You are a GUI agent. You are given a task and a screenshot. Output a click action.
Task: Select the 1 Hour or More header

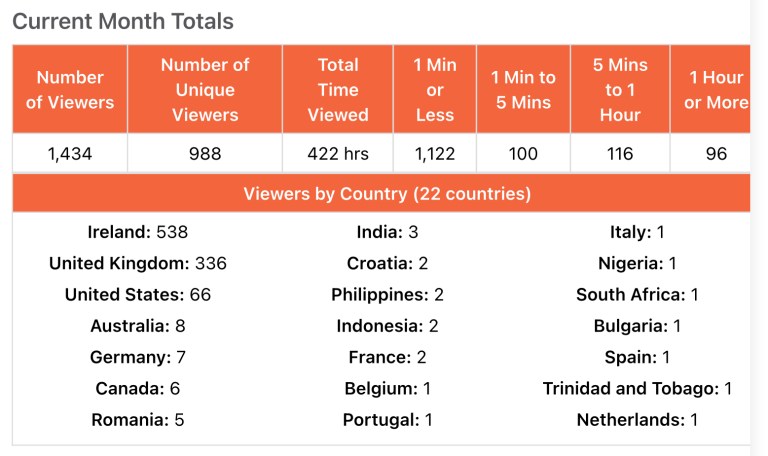[x=715, y=89]
